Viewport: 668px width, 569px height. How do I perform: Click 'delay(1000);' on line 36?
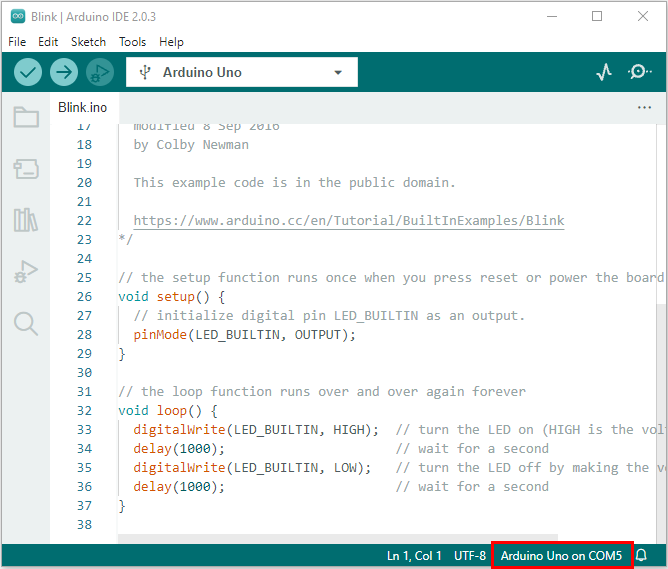179,487
